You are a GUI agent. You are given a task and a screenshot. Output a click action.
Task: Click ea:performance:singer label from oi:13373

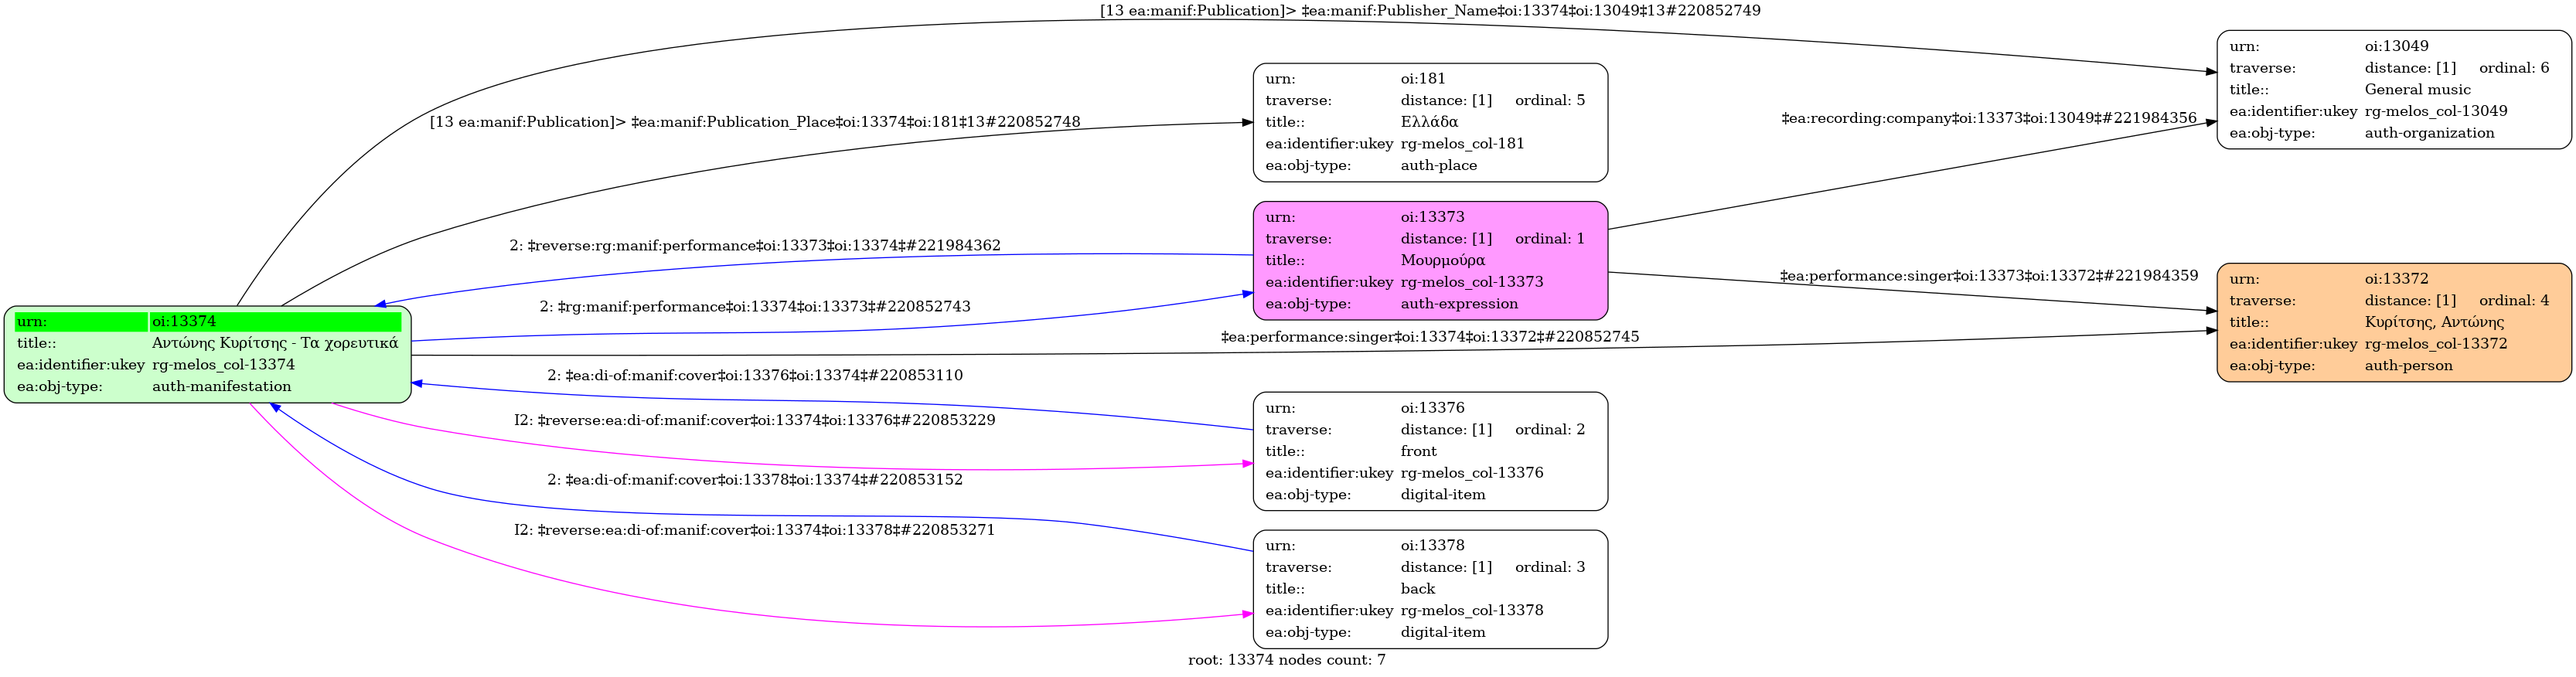click(x=1988, y=276)
